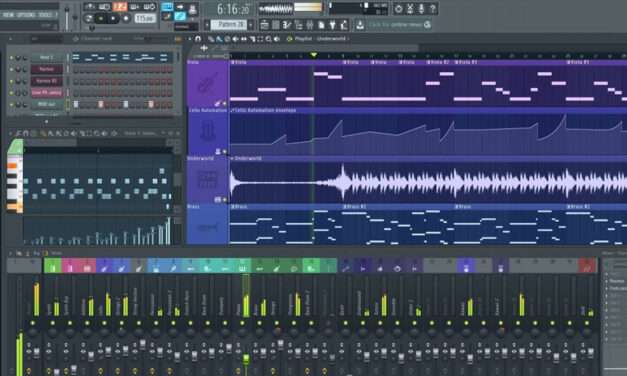Viewport: 627px width, 376px height.
Task: Select the playlist Playback speaker tool
Action: (277, 39)
